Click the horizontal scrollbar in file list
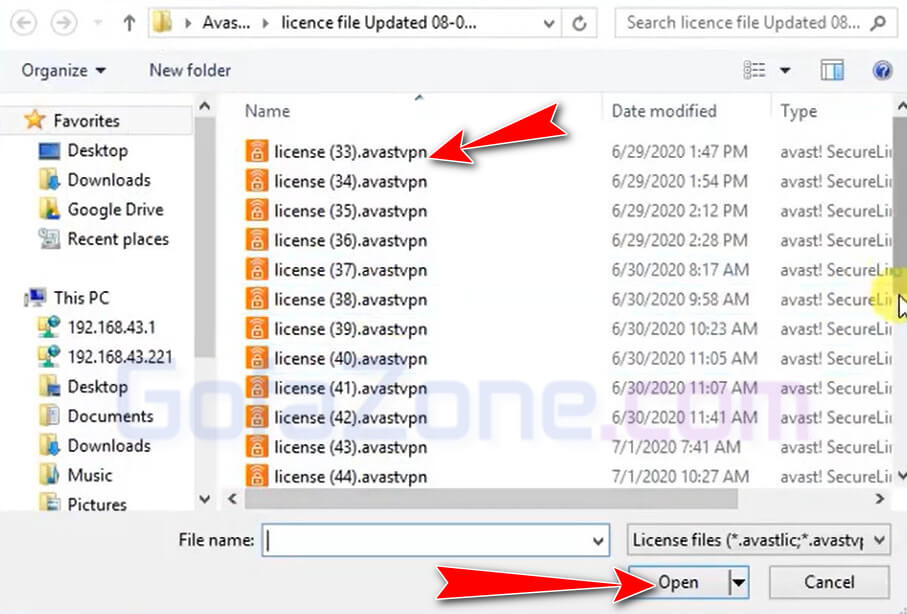 click(x=490, y=498)
